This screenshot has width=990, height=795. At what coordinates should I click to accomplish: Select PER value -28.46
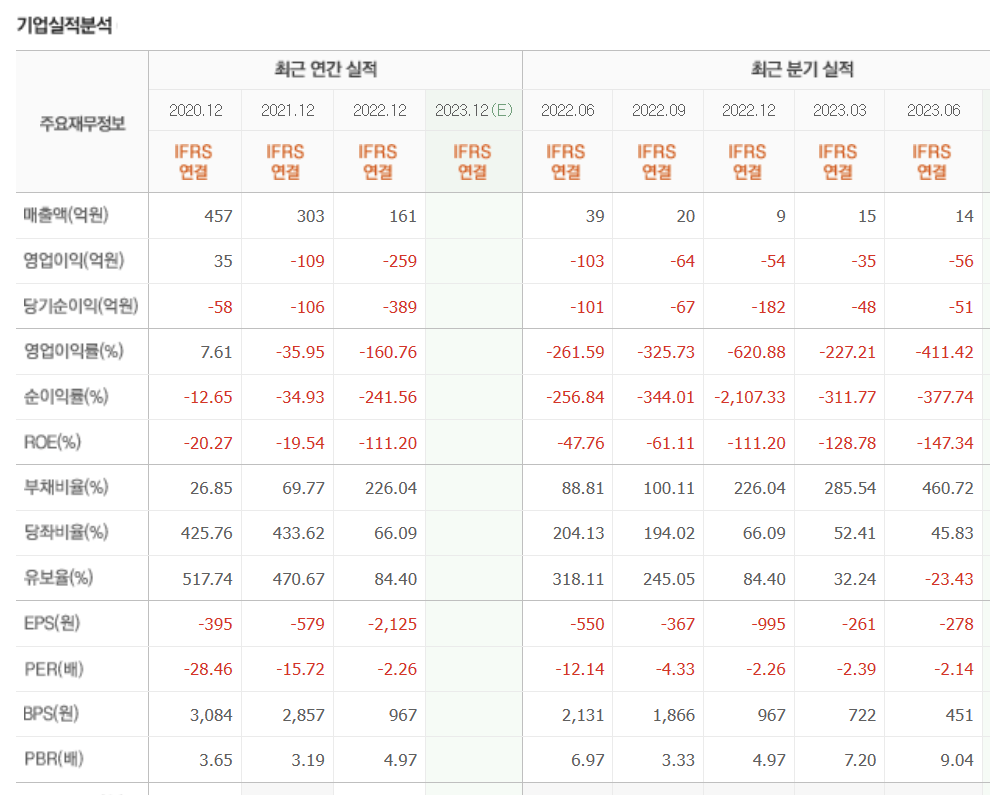(208, 669)
